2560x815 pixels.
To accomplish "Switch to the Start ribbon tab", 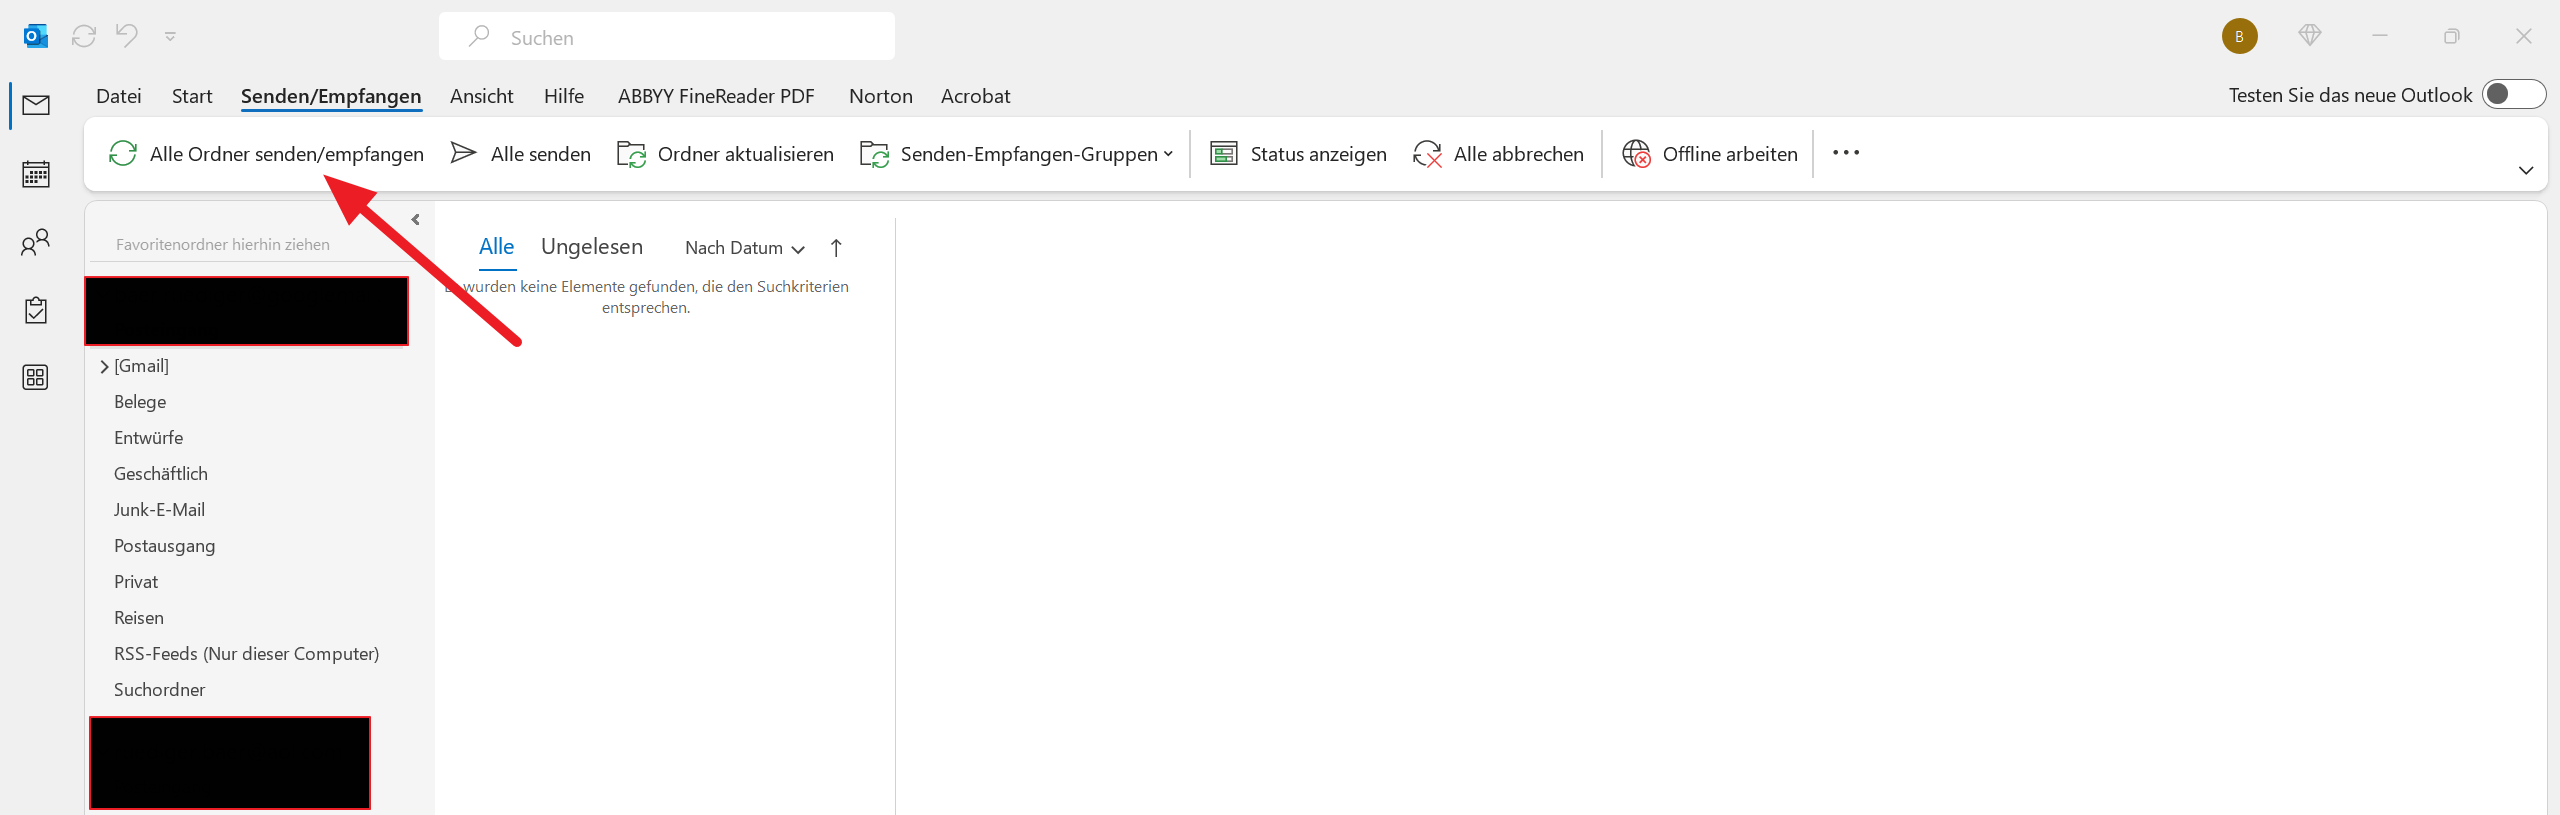I will click(x=192, y=96).
